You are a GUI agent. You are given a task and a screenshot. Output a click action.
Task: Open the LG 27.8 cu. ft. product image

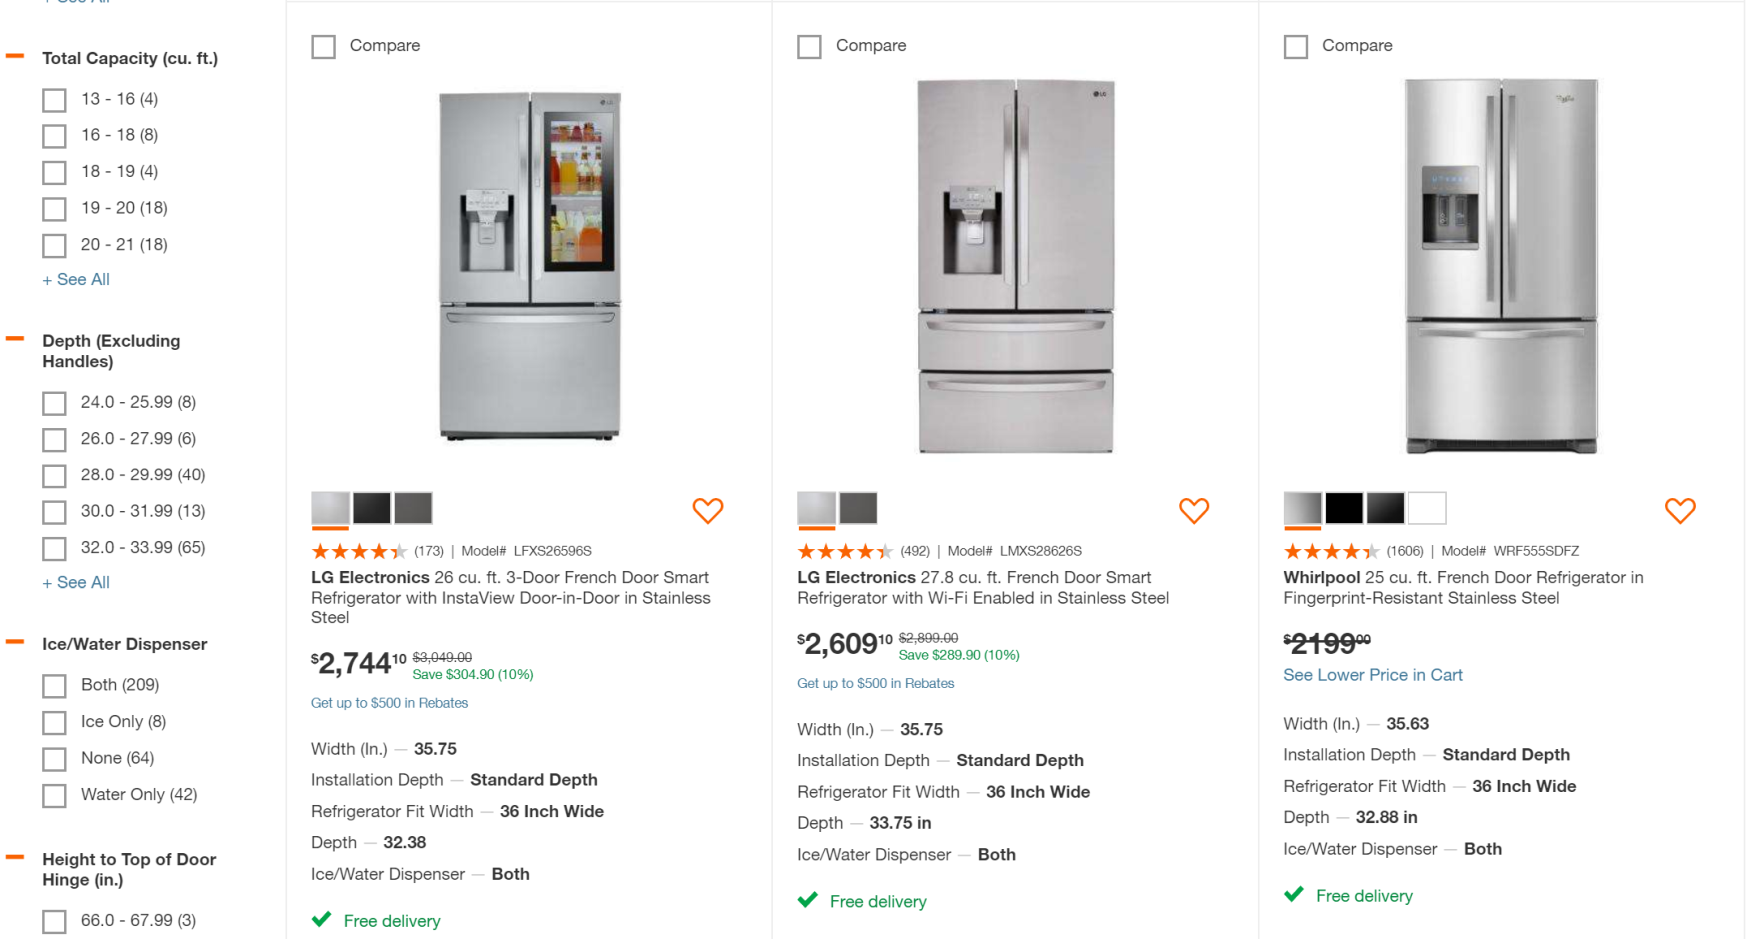pos(1015,265)
